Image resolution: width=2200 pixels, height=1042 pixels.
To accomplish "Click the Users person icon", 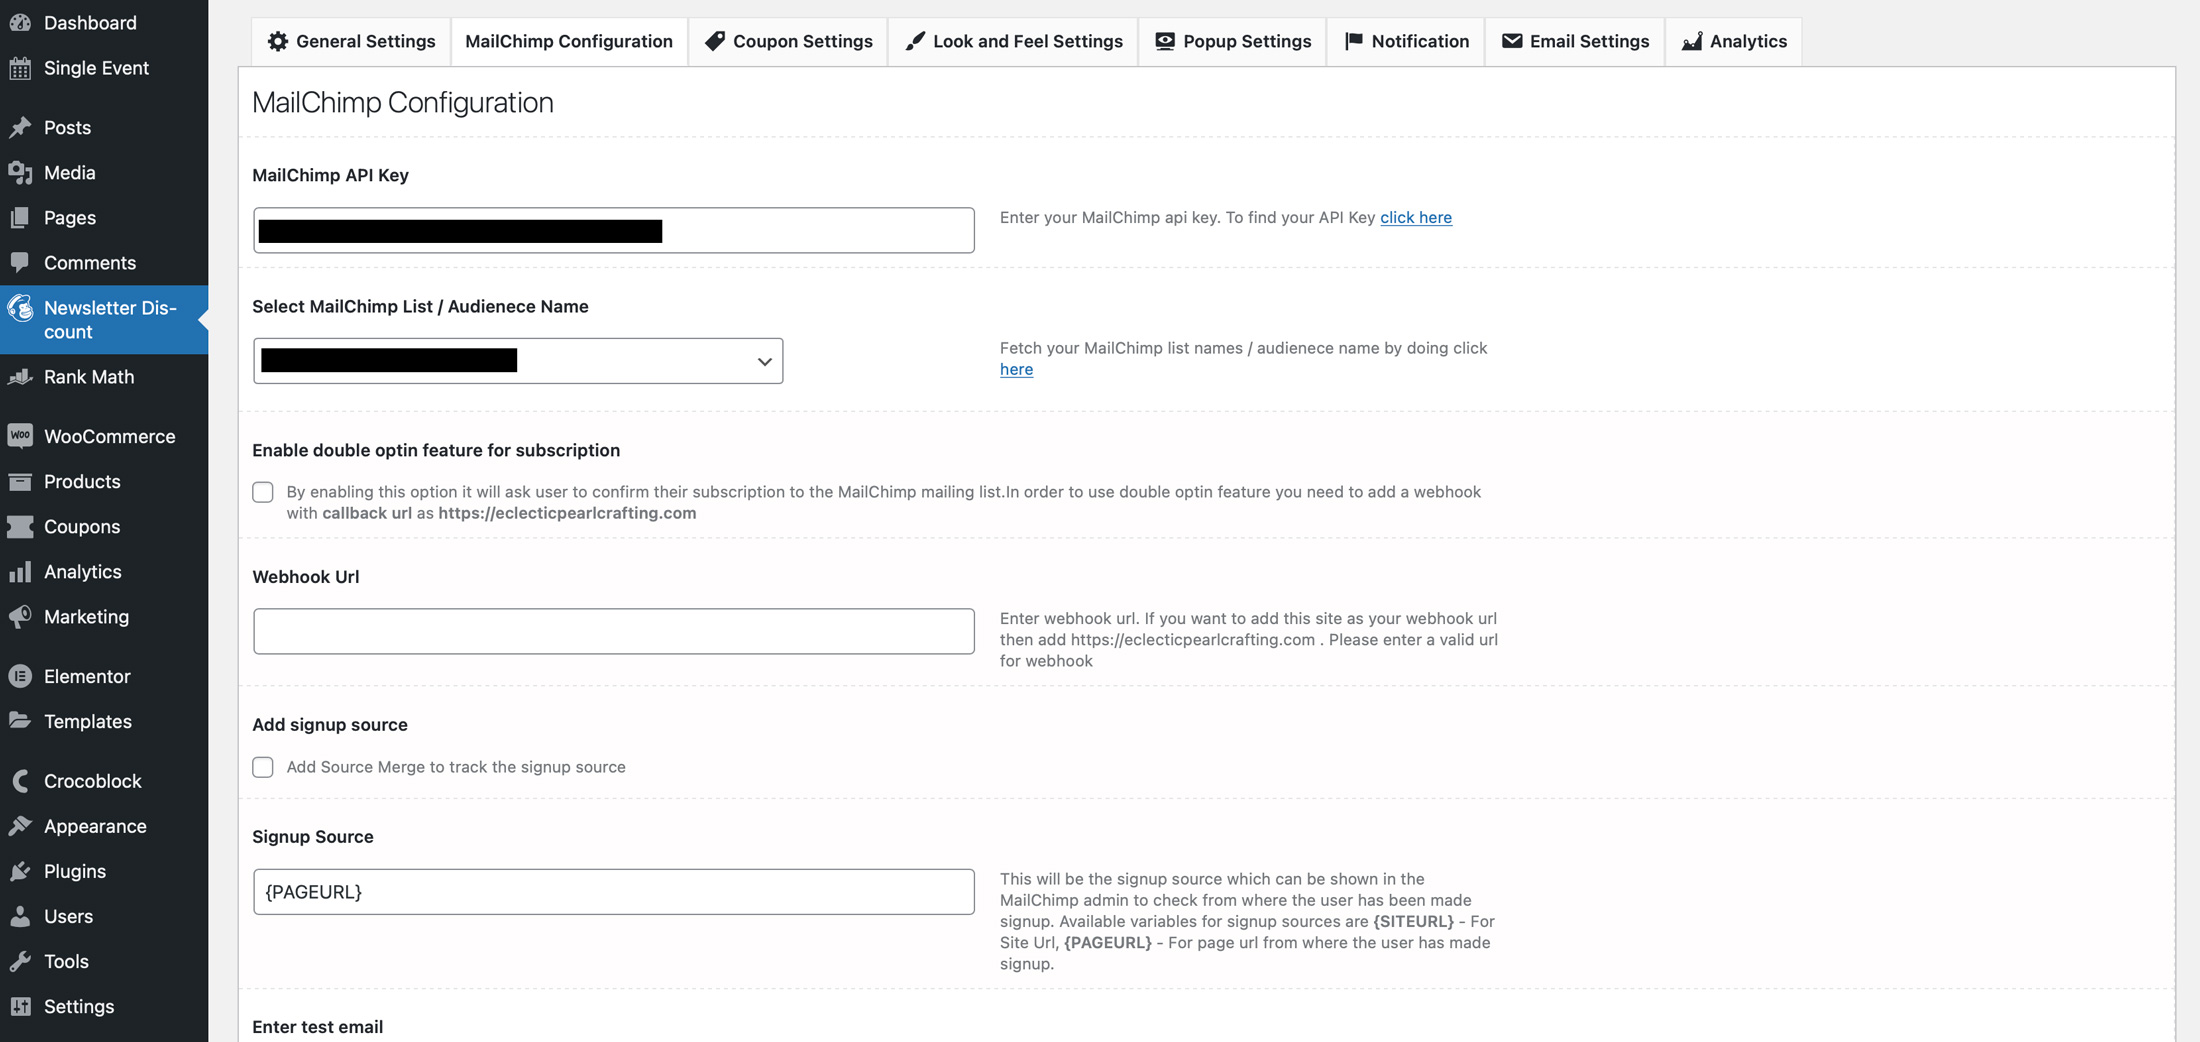I will 20,916.
